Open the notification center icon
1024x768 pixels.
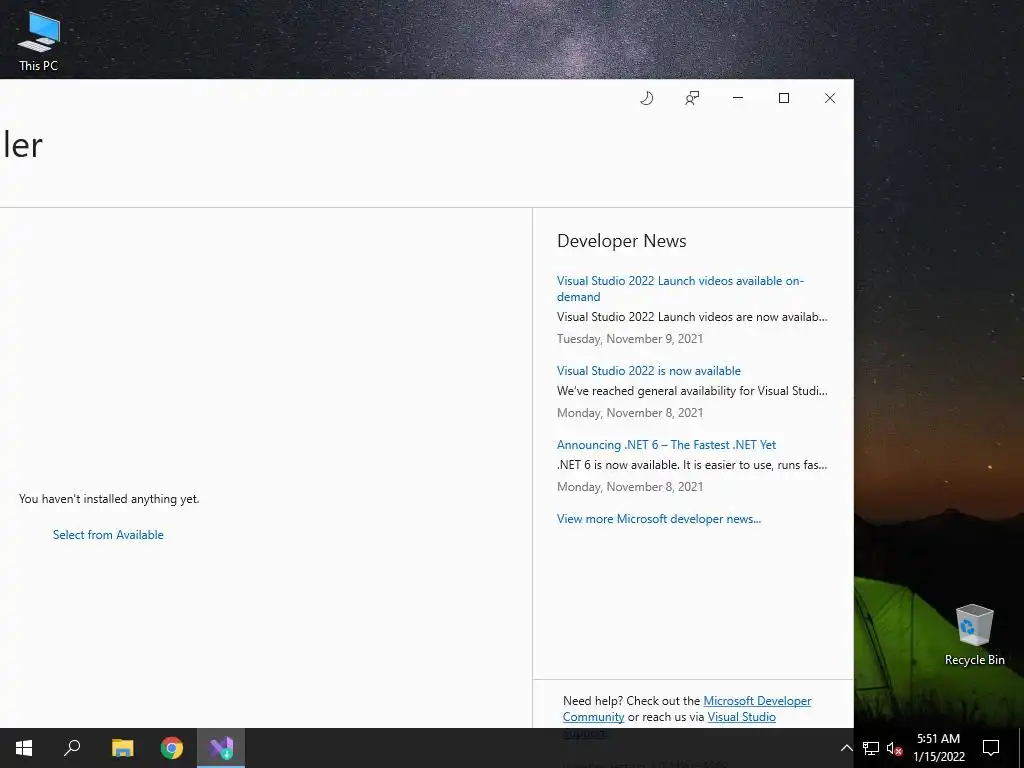pyautogui.click(x=991, y=748)
